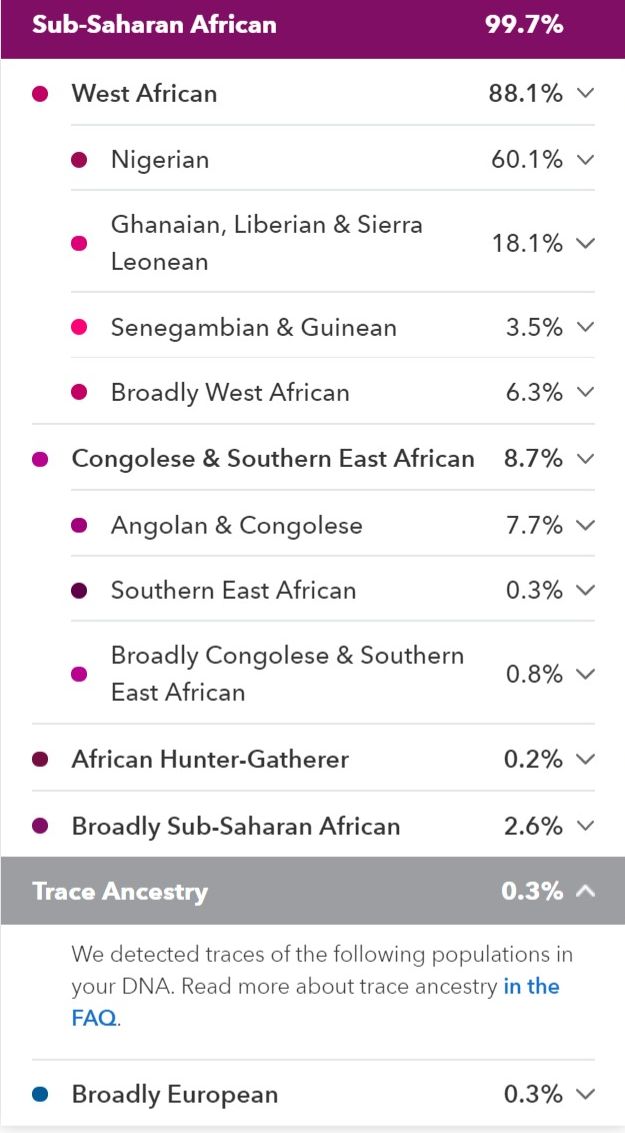Select Broadly Congolese & Southern East African row
The image size is (625, 1133).
pos(333,673)
